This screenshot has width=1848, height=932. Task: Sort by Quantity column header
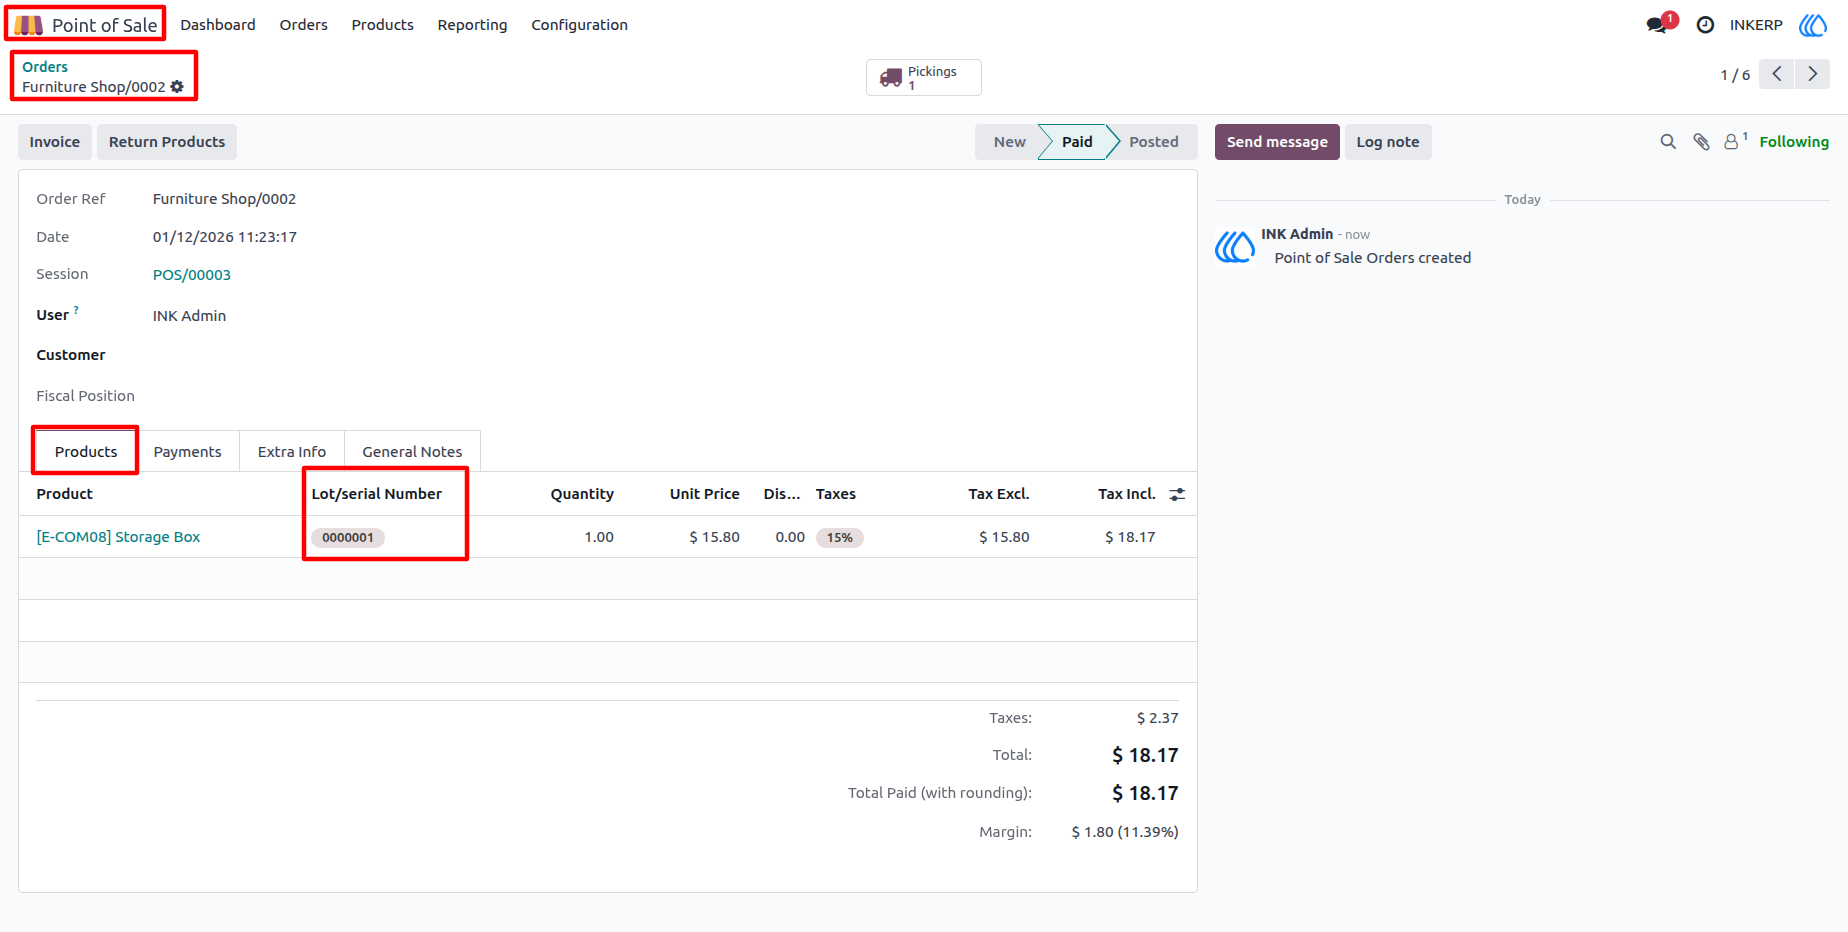click(582, 494)
